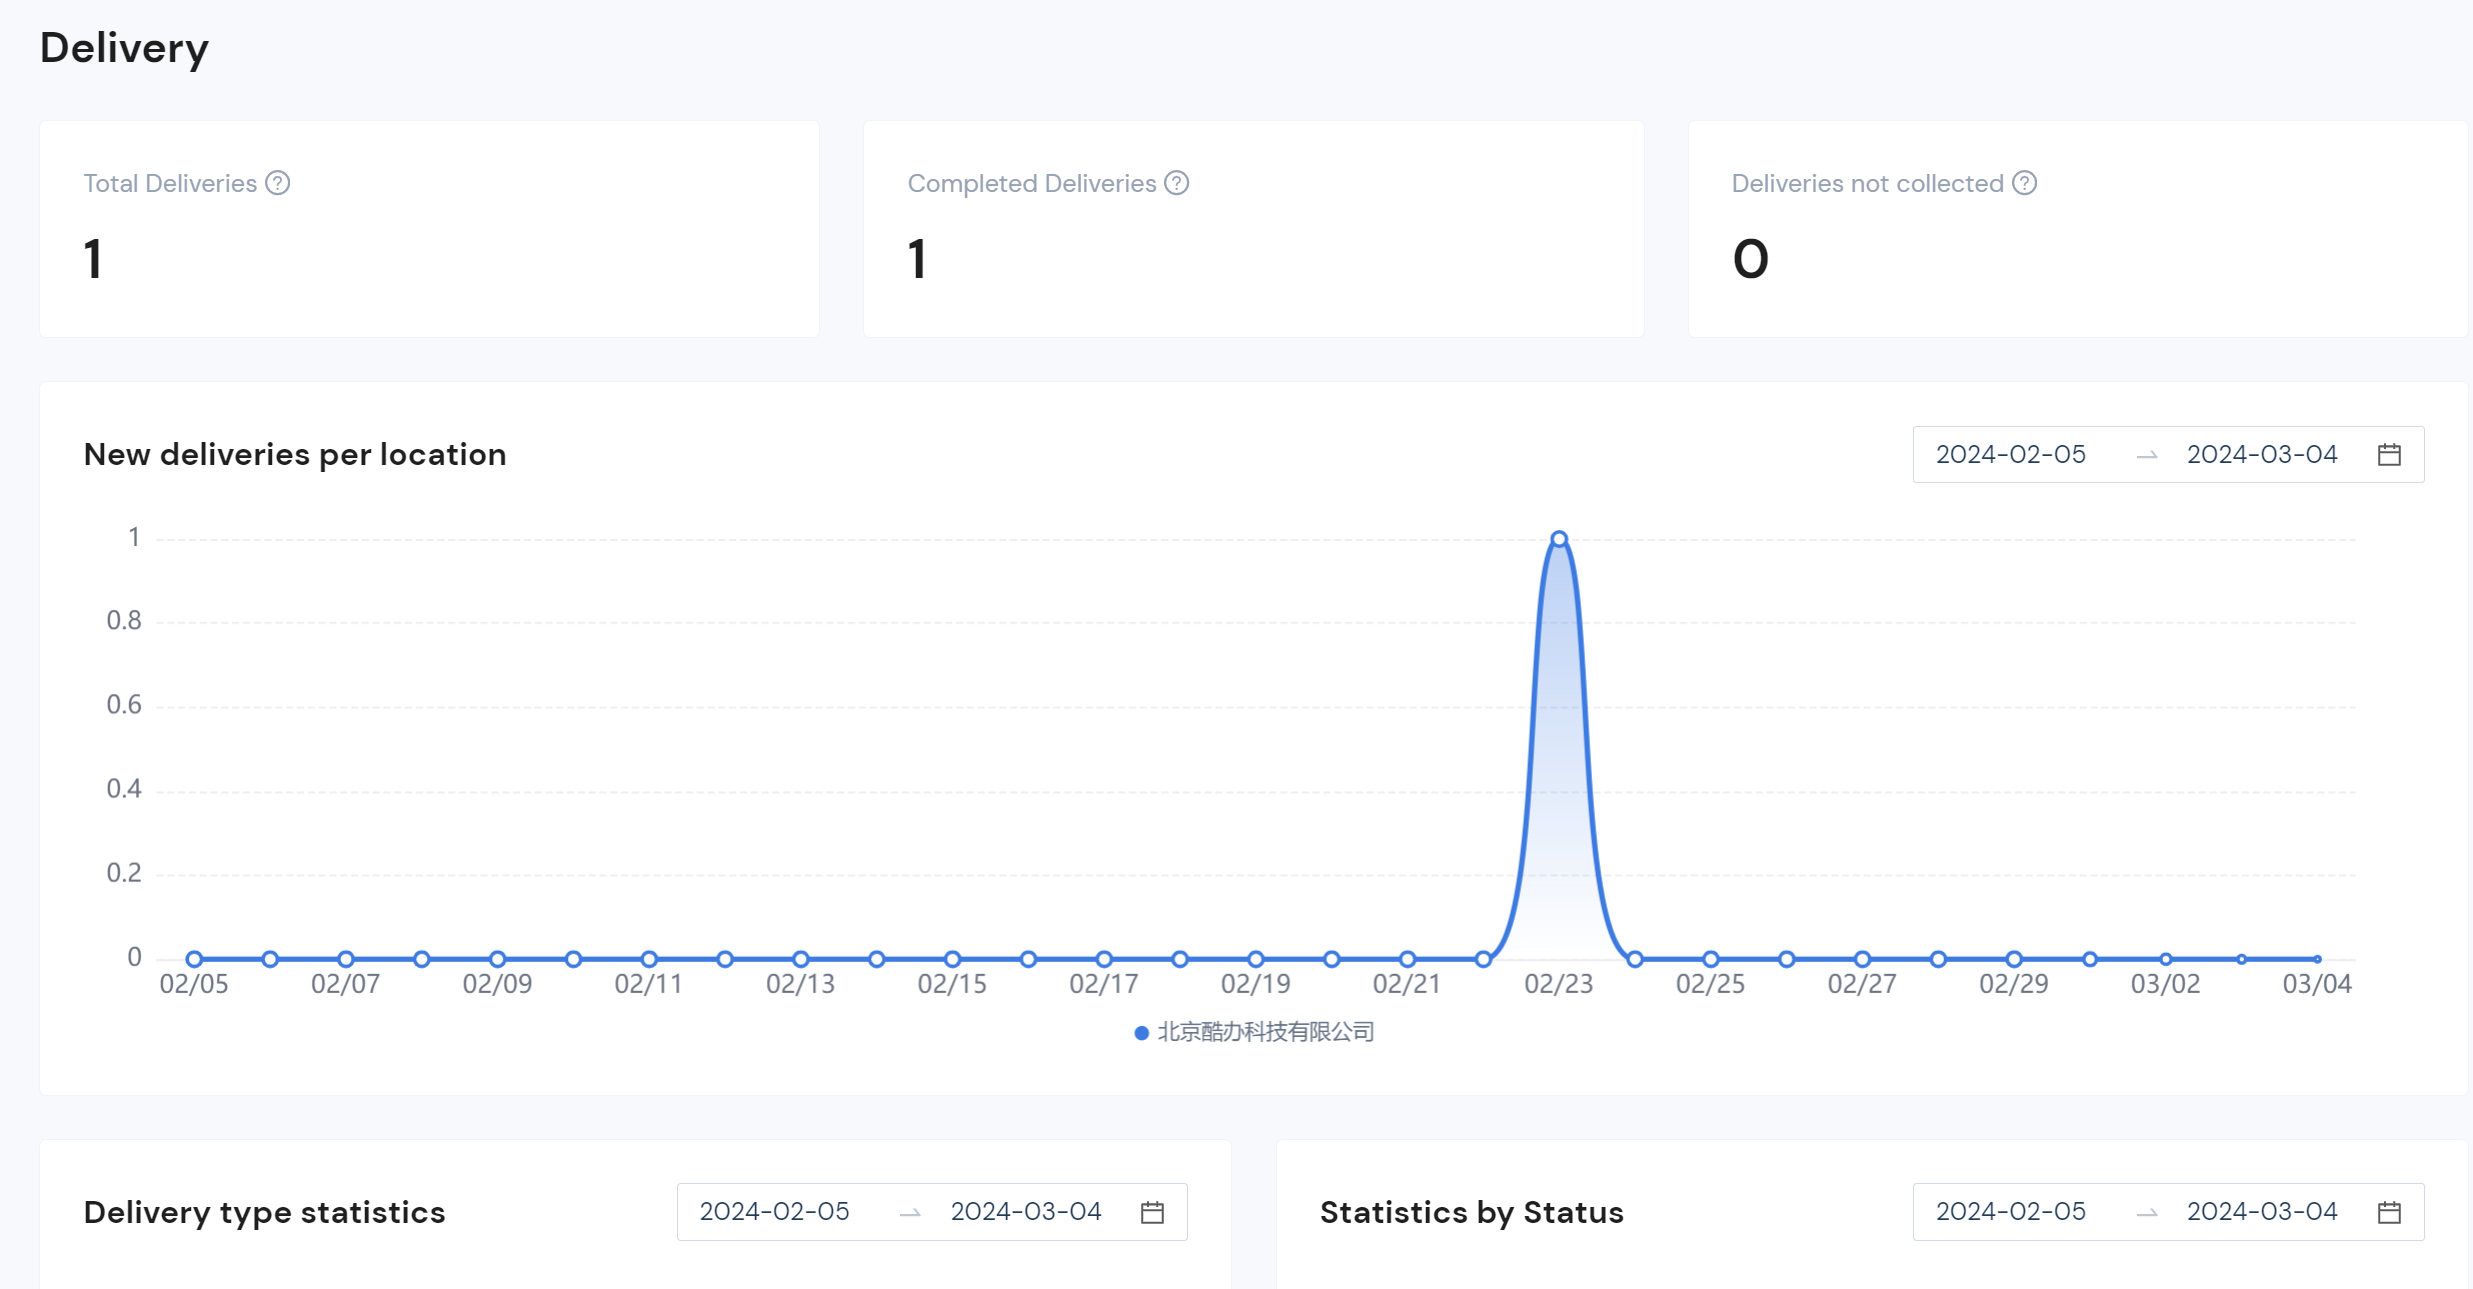This screenshot has height=1289, width=2473.
Task: Edit start date of Delivery type statistics
Action: click(775, 1212)
